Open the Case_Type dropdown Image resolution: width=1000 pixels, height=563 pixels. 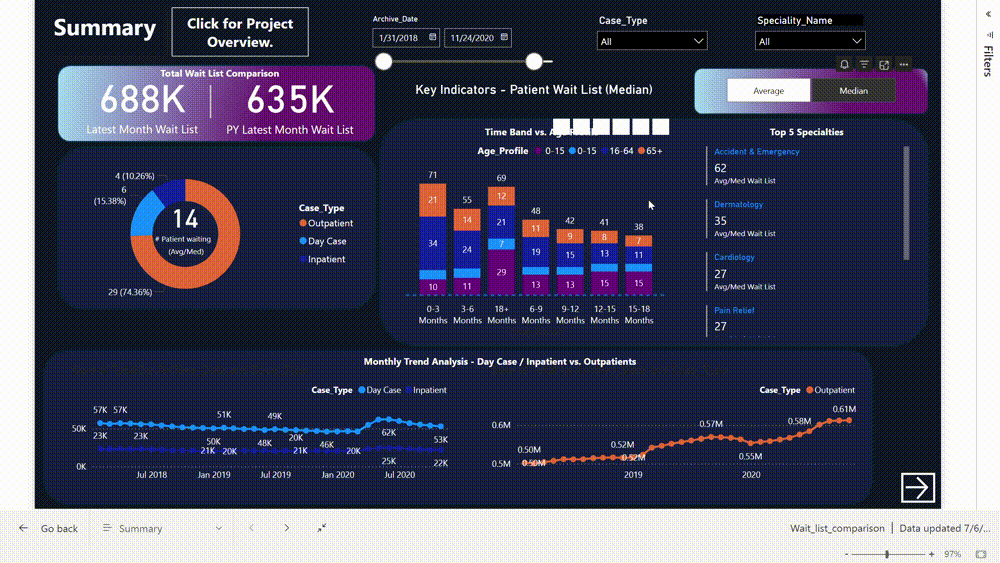(x=652, y=41)
